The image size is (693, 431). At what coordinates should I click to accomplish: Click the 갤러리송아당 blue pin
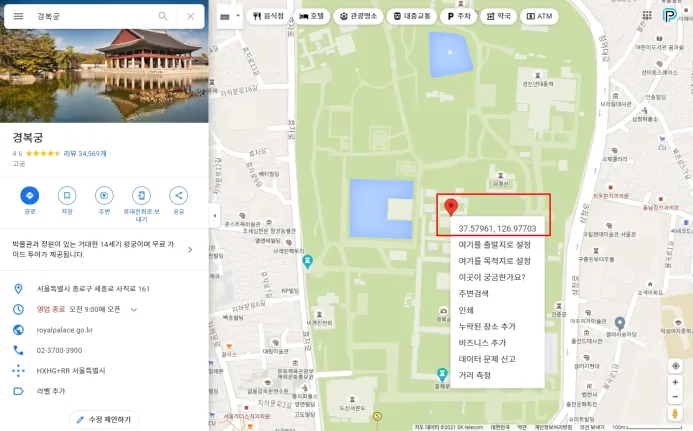(620, 324)
